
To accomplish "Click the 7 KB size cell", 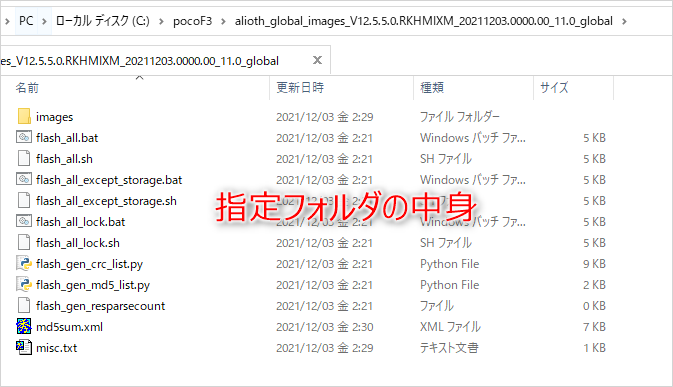I will [x=594, y=327].
